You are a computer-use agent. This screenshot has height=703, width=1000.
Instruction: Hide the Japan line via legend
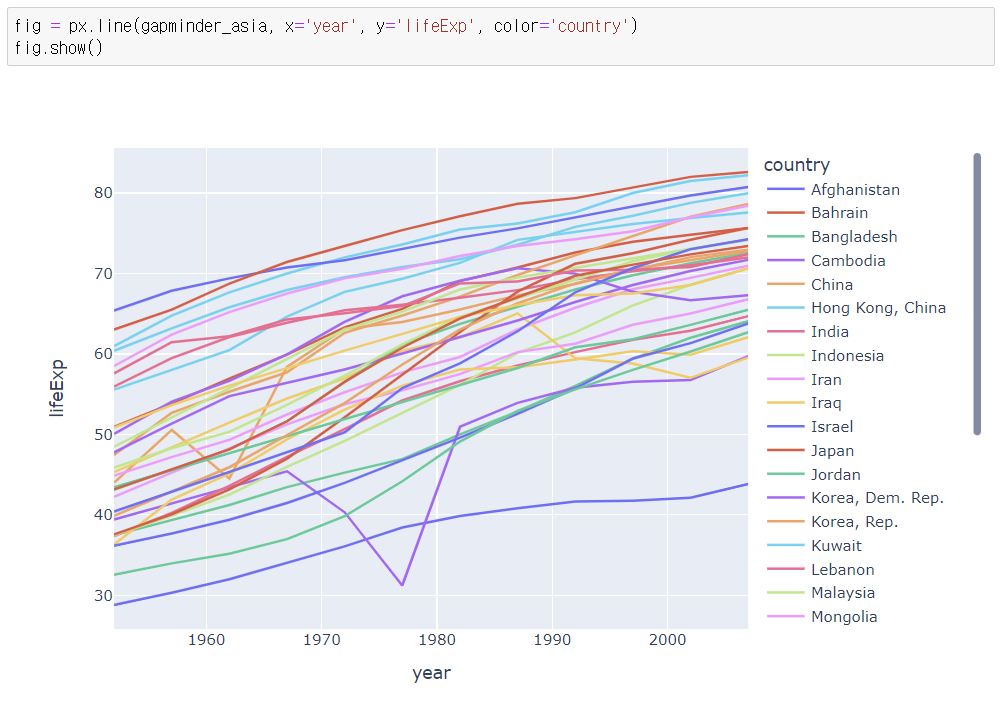[x=811, y=450]
